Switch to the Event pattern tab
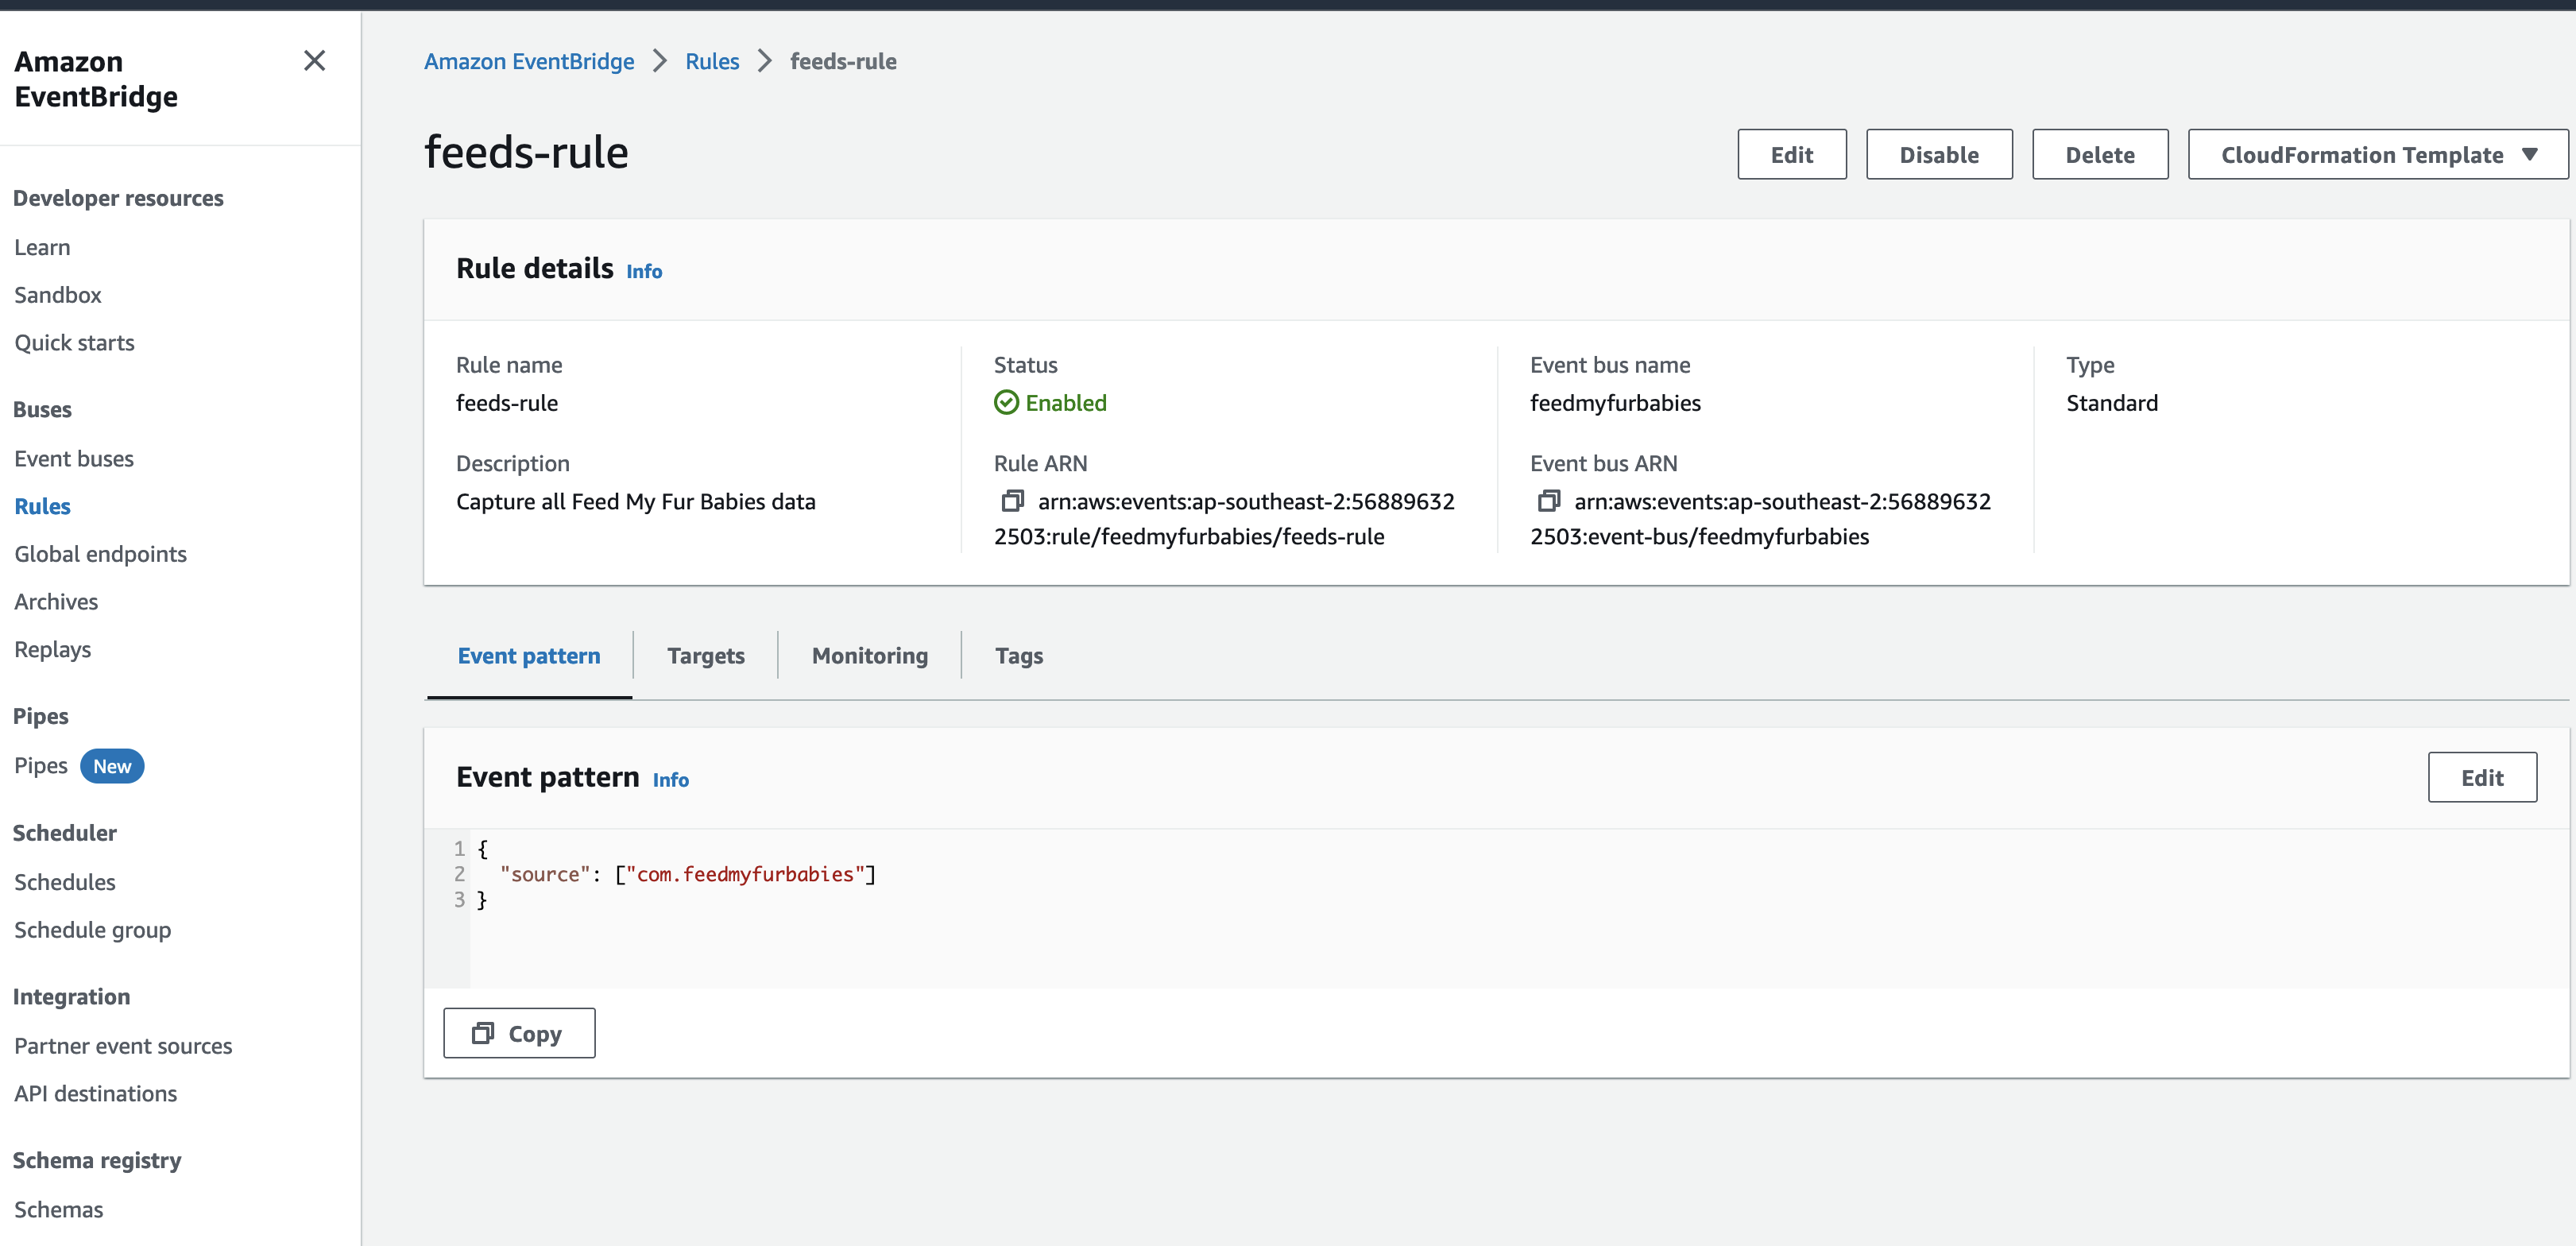This screenshot has width=2576, height=1246. 529,656
